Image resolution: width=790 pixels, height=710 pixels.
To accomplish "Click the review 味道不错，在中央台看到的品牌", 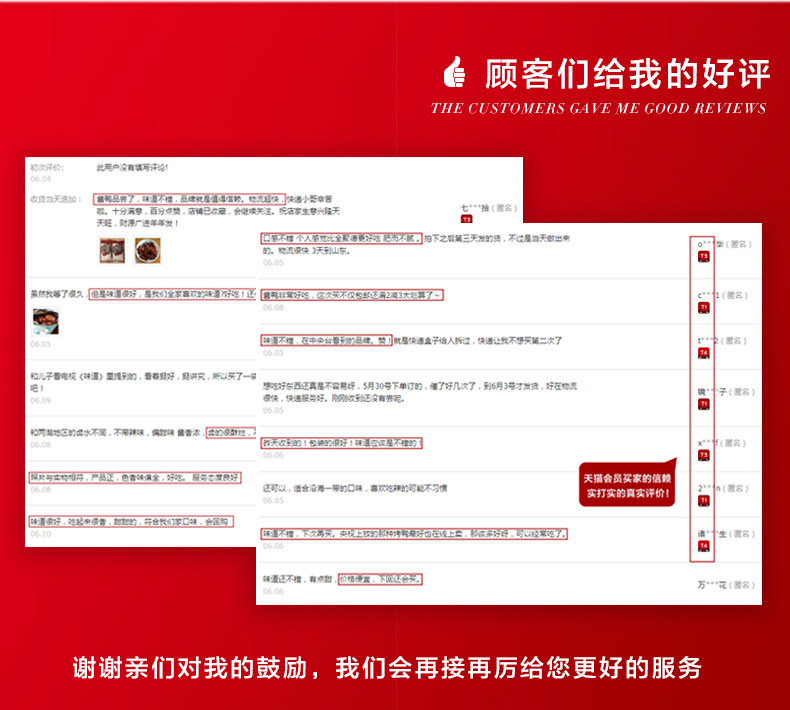I will 412,341.
